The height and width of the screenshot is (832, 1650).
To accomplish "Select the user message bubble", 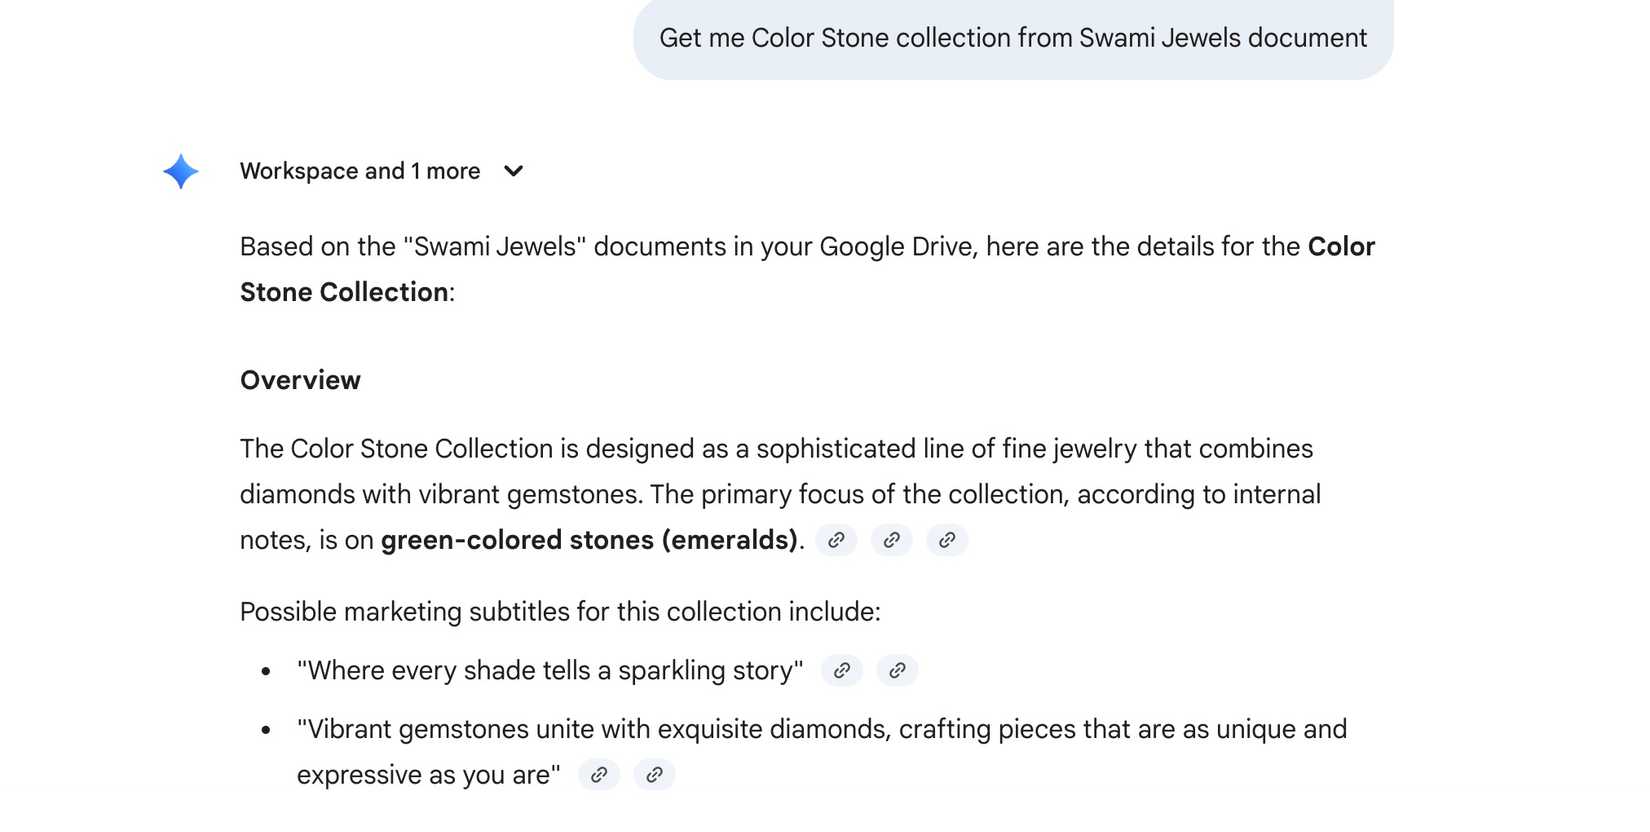I will (x=1012, y=38).
